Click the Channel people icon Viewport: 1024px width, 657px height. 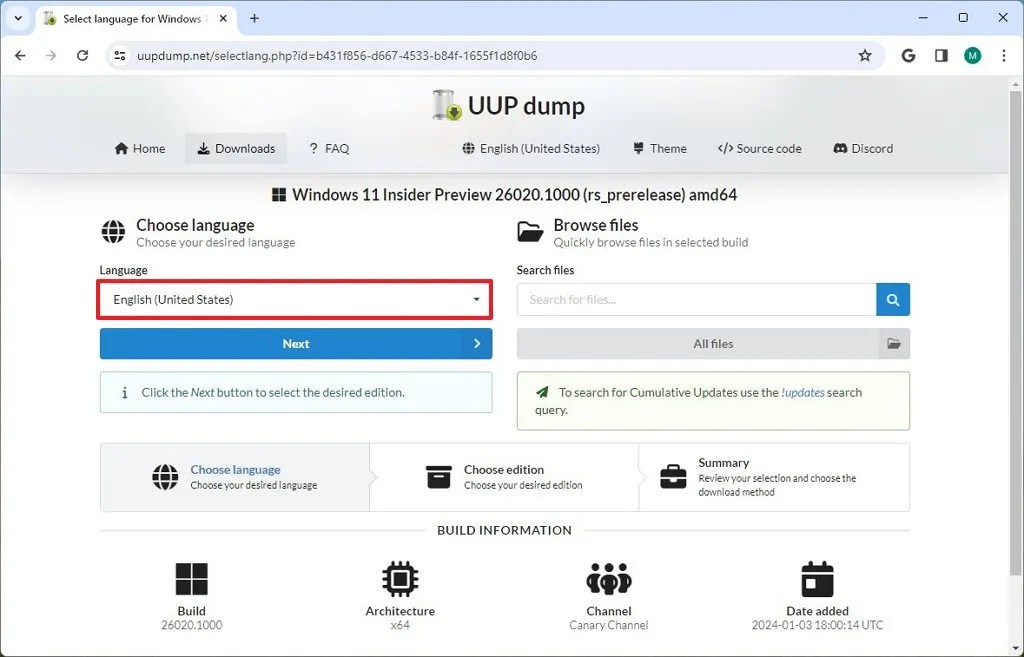[608, 579]
